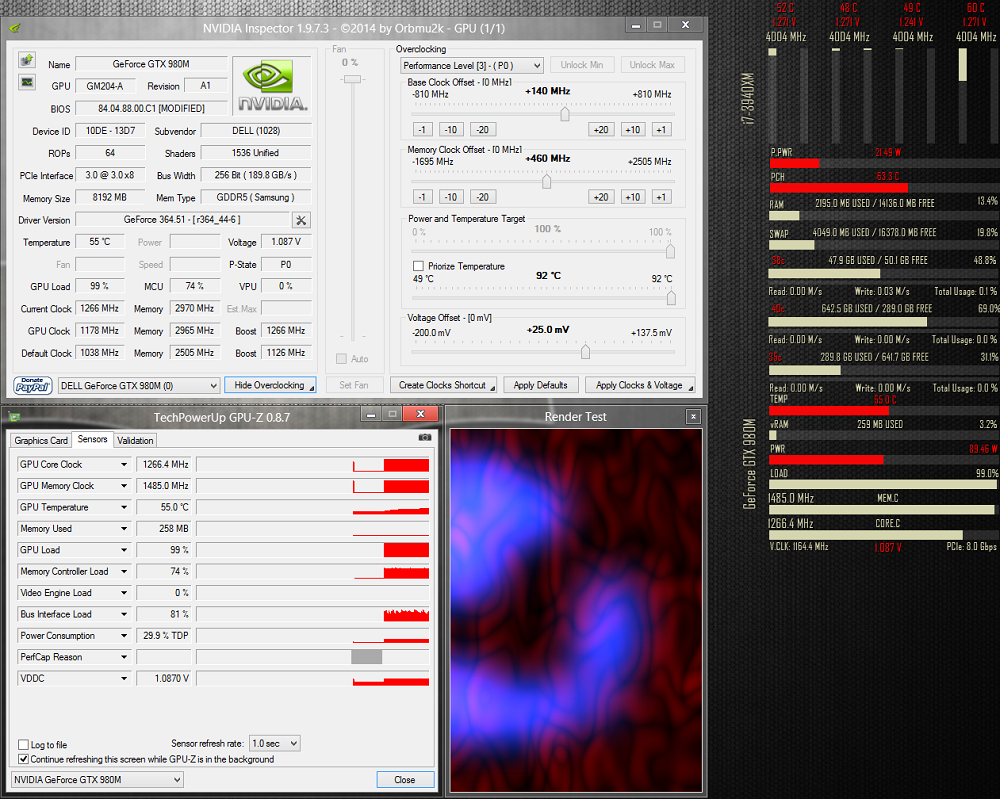
Task: Click the GPU Core Clock sensor graph
Action: pos(313,465)
